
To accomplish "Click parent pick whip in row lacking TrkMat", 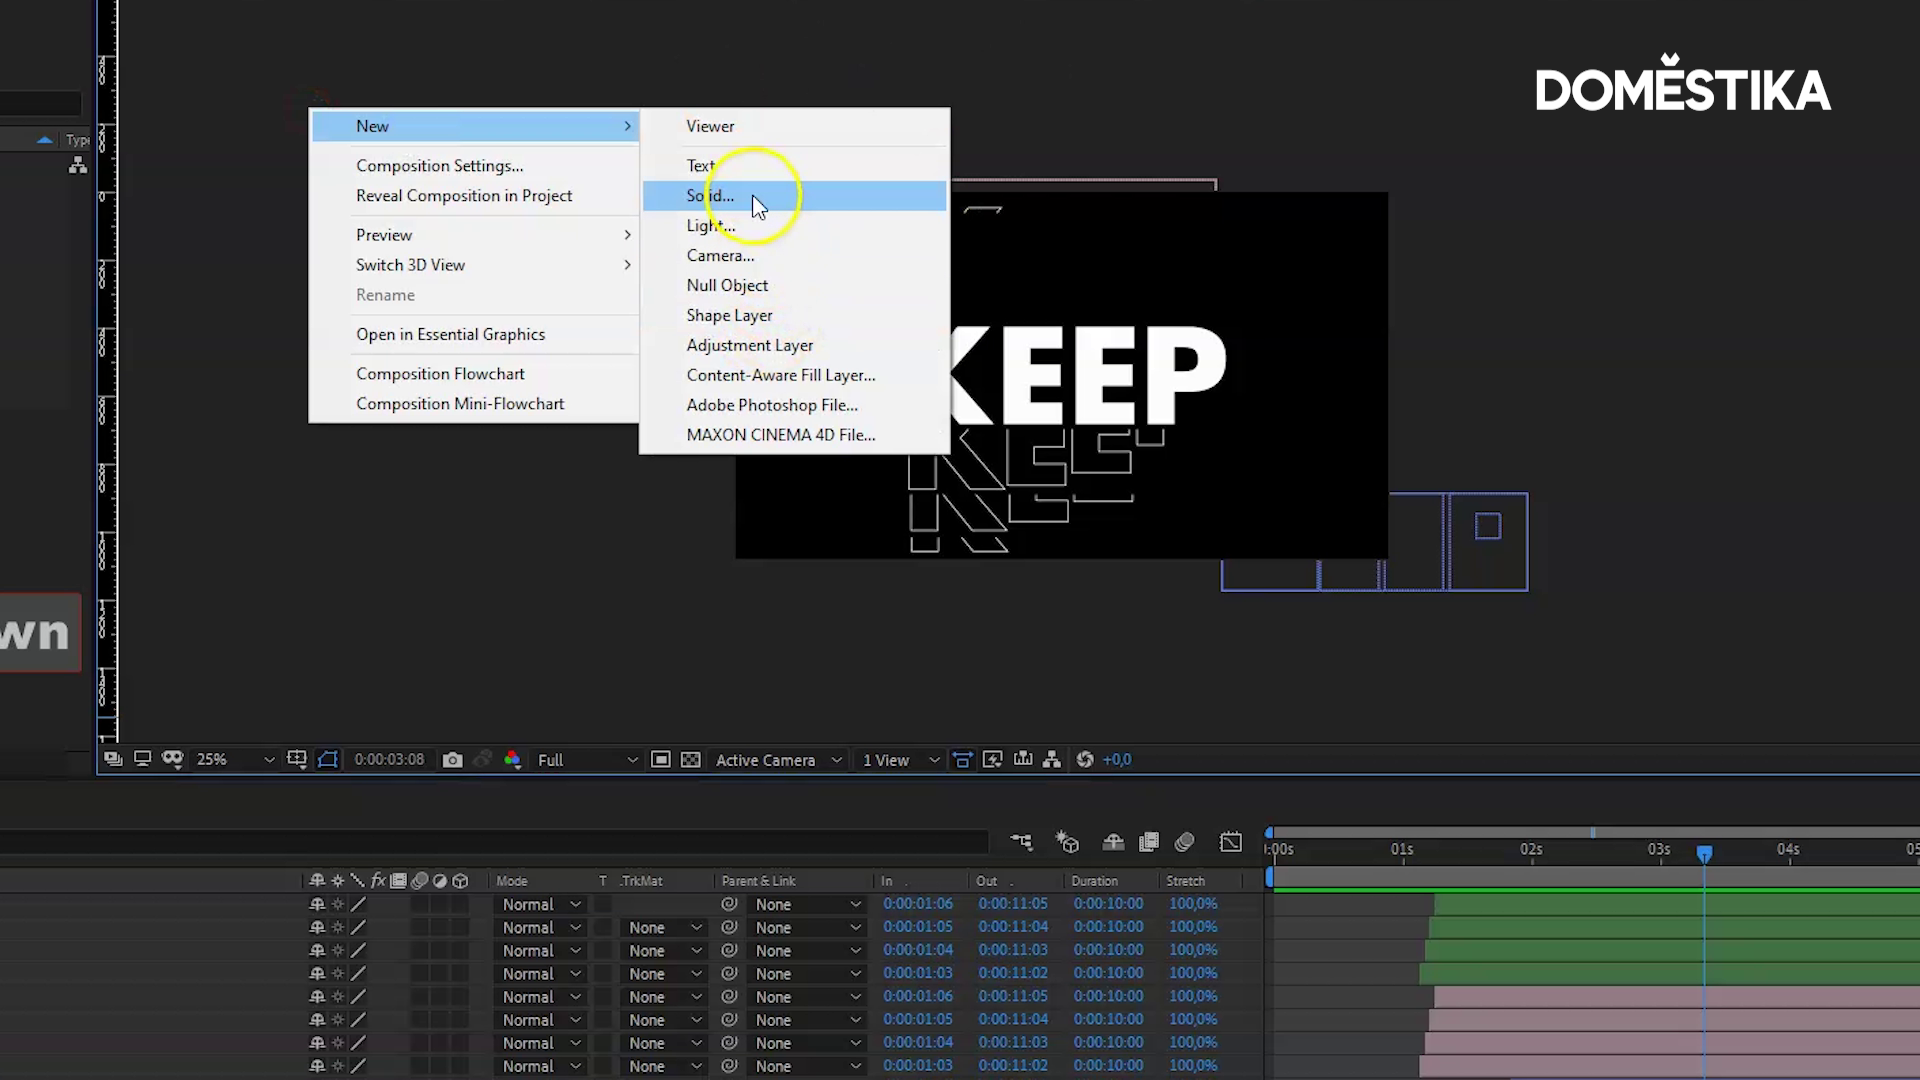I will pyautogui.click(x=729, y=904).
